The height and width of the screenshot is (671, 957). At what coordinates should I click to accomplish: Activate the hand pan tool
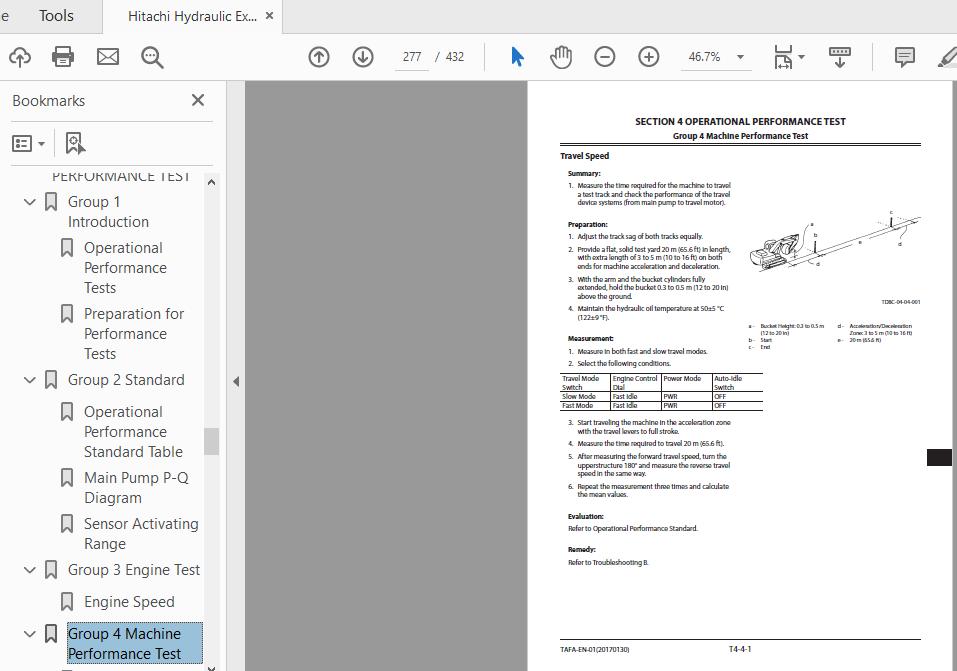561,57
